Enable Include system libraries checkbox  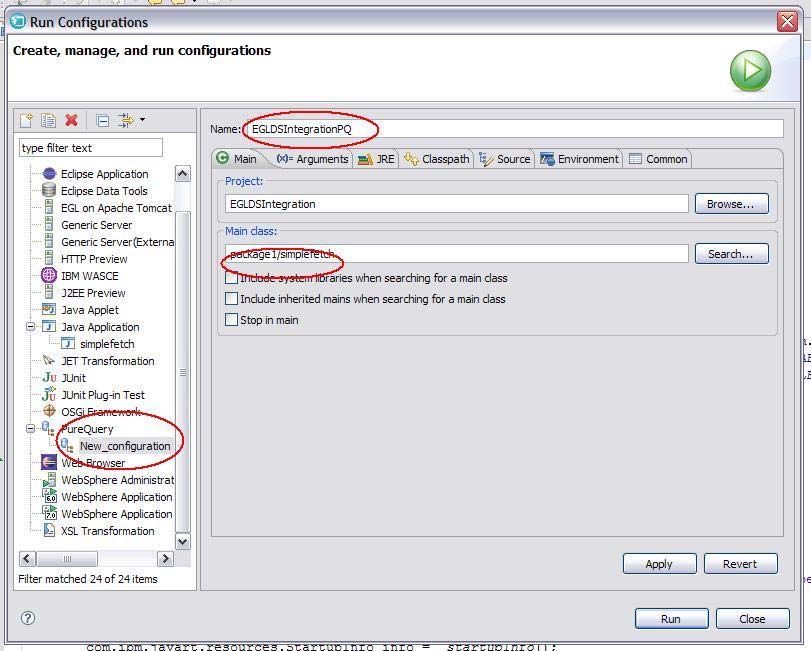231,278
